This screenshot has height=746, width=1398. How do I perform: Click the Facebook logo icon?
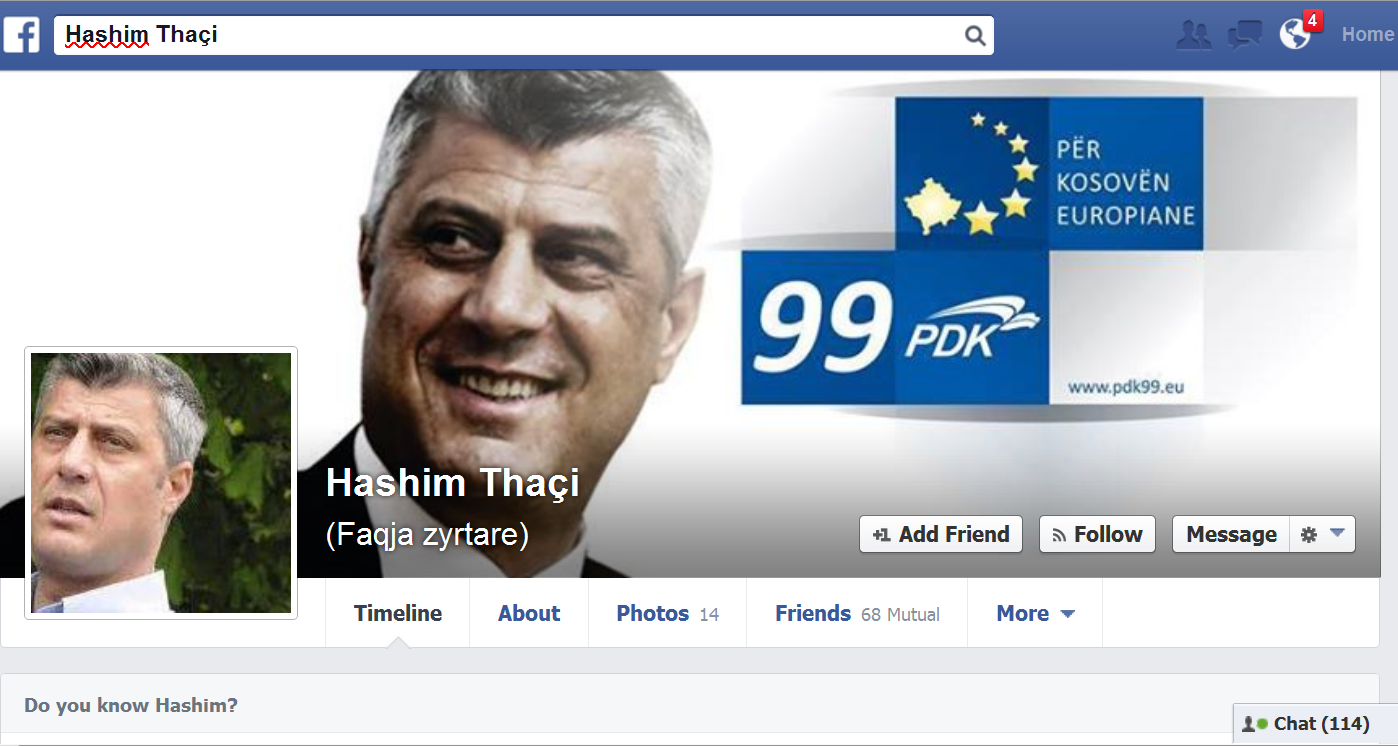pyautogui.click(x=21, y=35)
